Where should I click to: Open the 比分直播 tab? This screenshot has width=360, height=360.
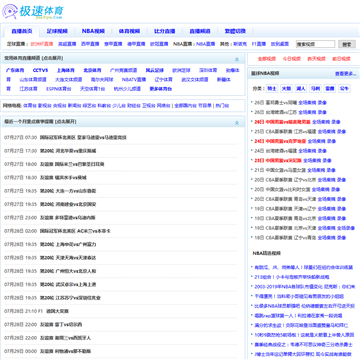click(x=165, y=31)
